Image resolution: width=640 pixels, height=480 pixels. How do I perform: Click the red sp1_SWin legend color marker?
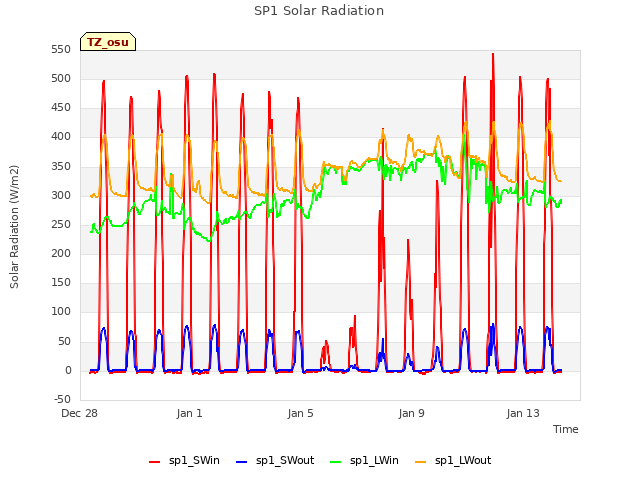(x=154, y=462)
